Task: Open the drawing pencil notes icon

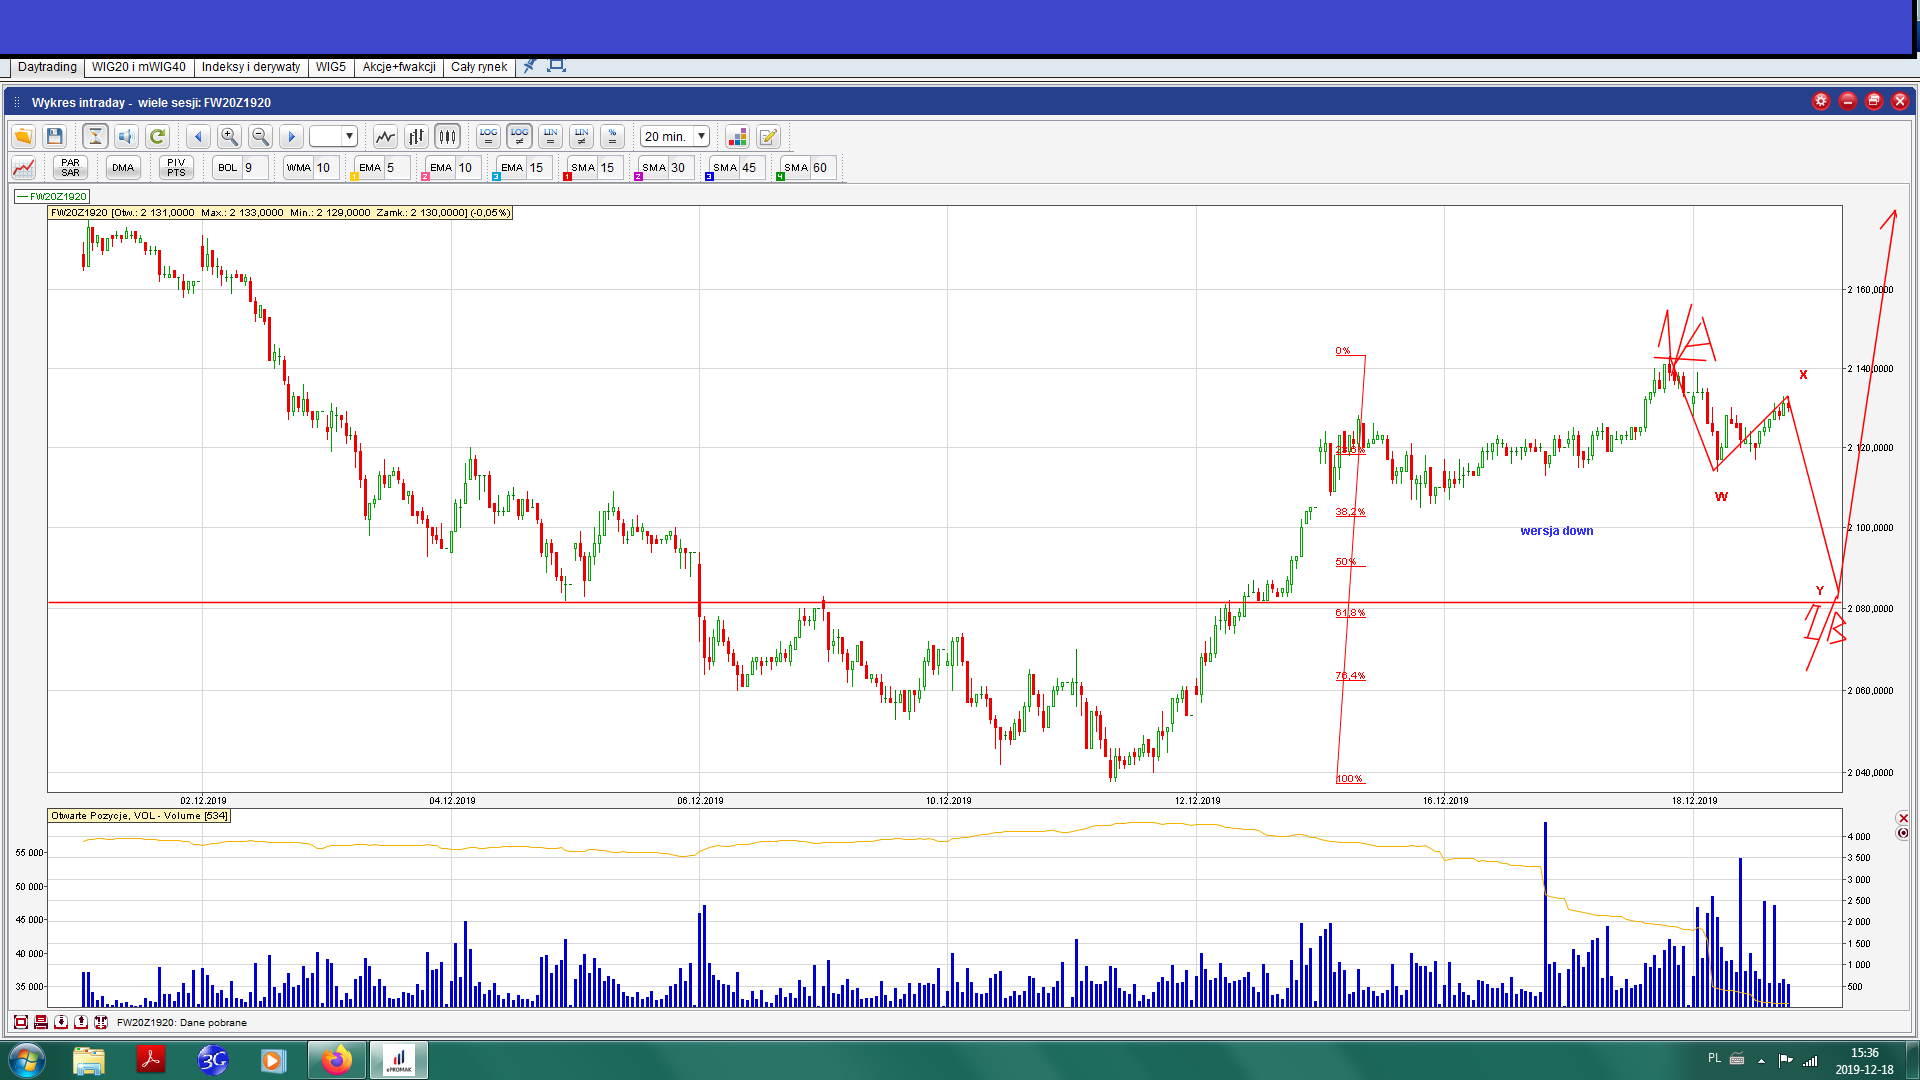Action: tap(768, 136)
